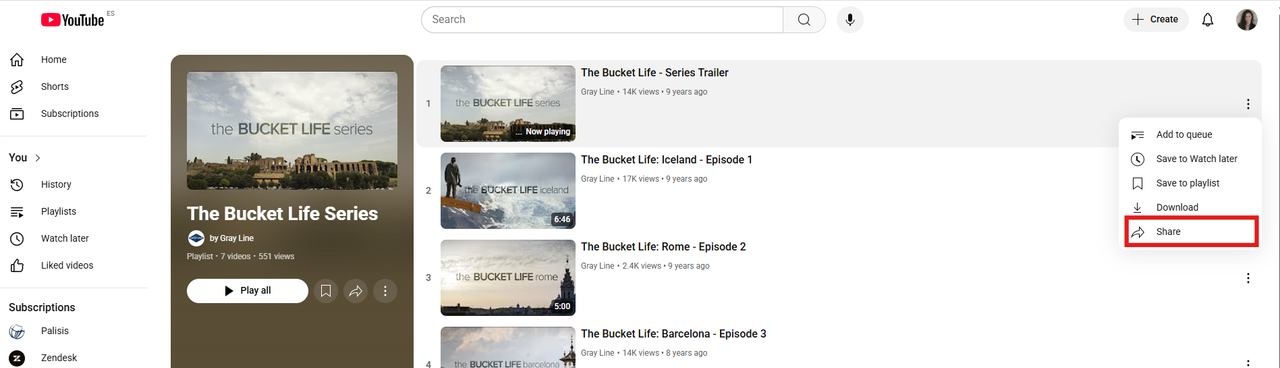The height and width of the screenshot is (368, 1280).
Task: Click Gray Line under Series Trailer
Action: [x=598, y=92]
